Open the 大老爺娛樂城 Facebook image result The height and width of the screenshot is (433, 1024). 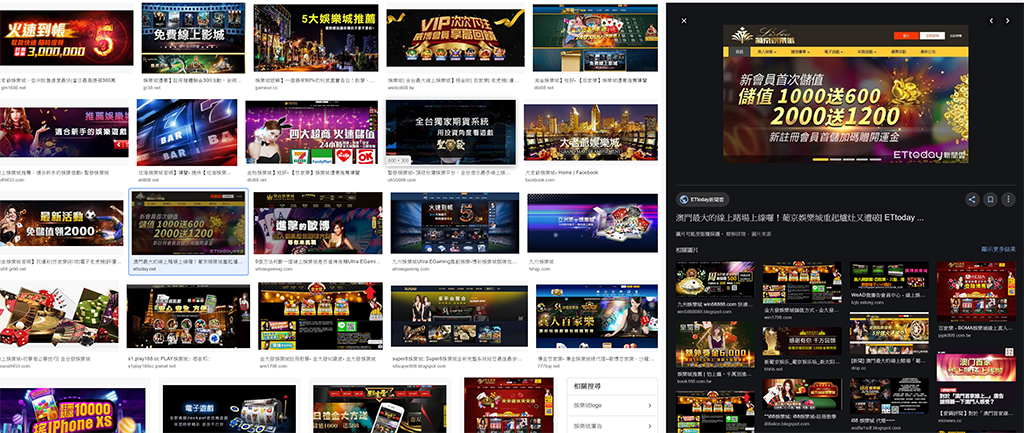(590, 133)
